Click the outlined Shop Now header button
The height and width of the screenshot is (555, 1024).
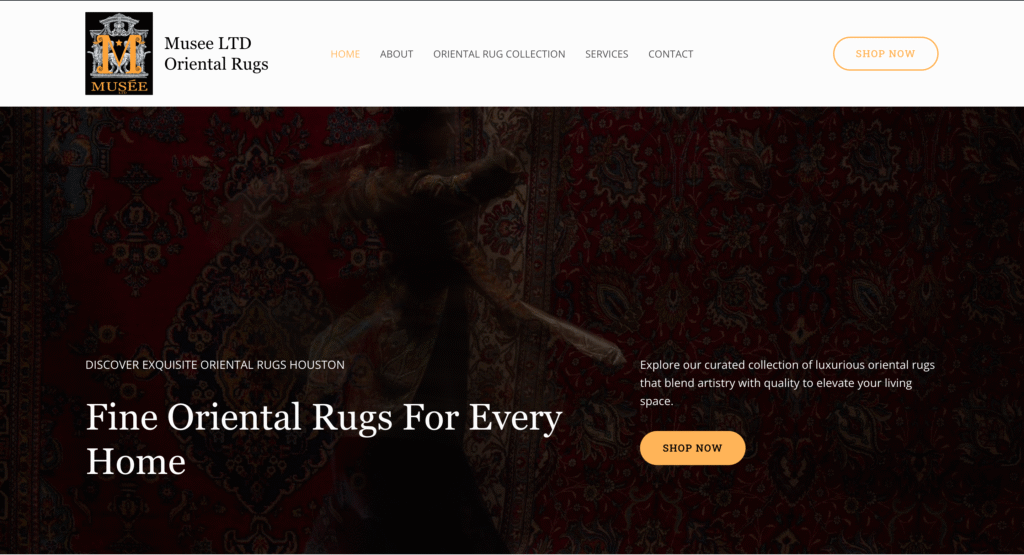click(886, 54)
